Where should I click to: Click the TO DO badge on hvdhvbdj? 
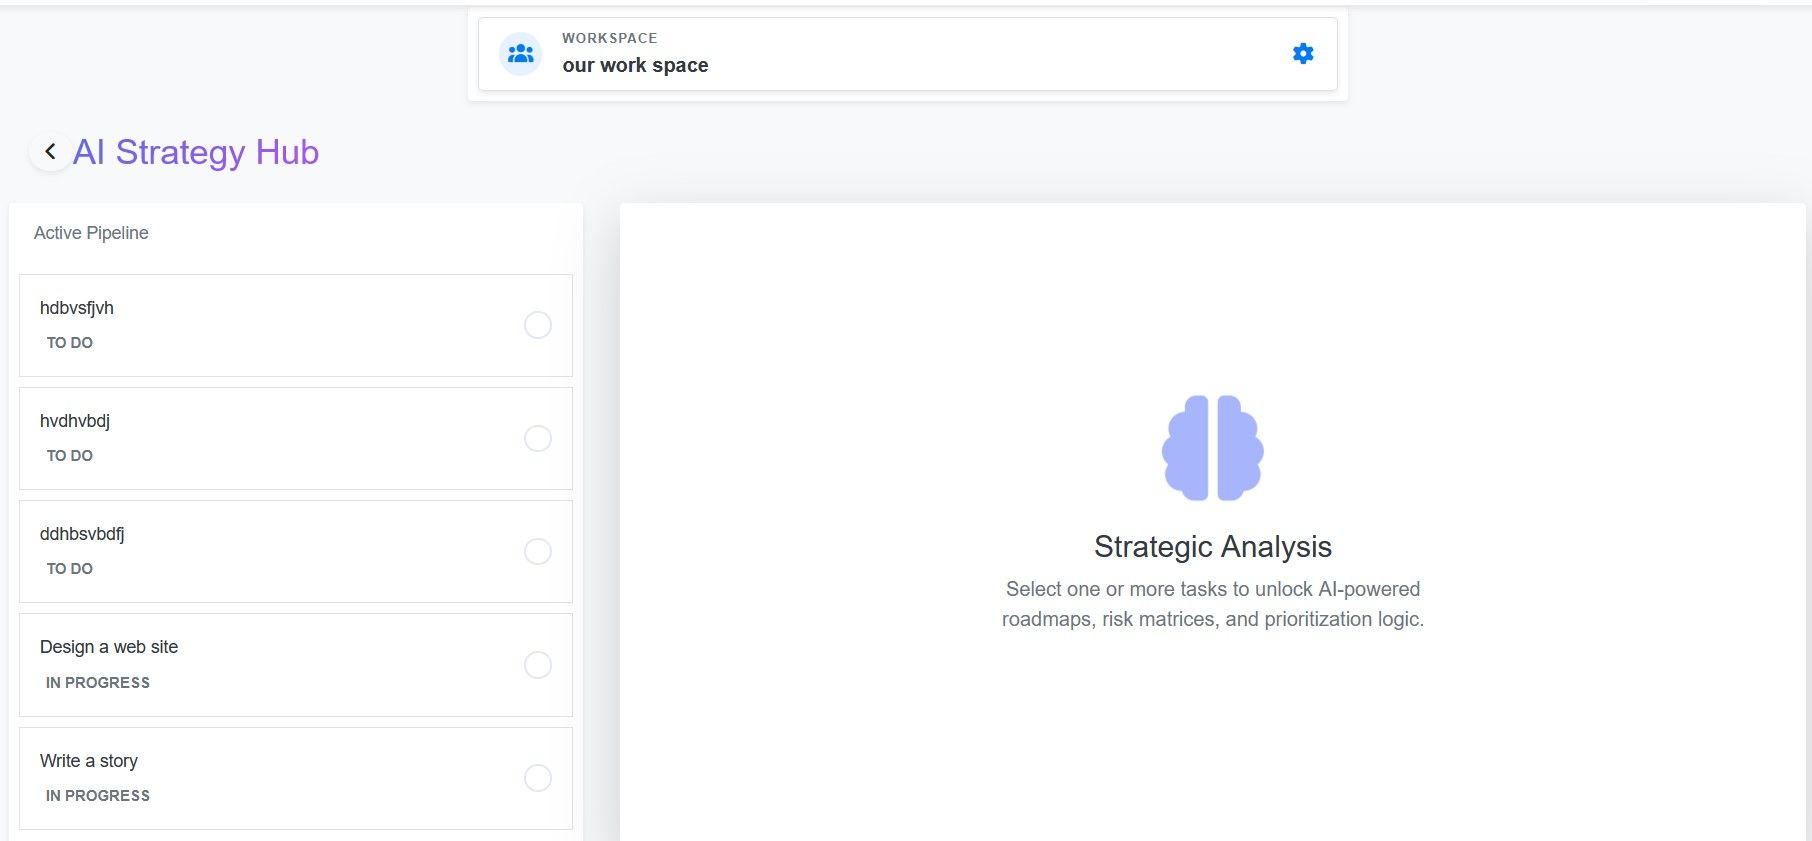point(70,456)
